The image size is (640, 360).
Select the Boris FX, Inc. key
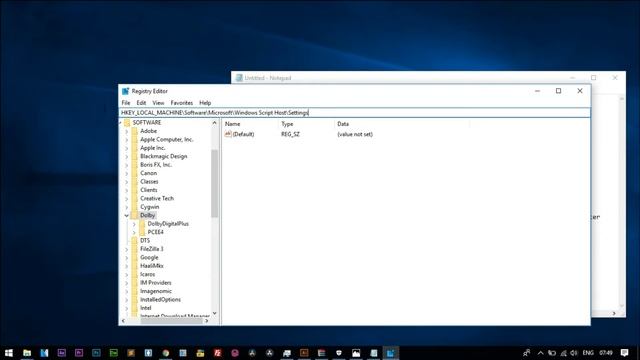coord(156,164)
